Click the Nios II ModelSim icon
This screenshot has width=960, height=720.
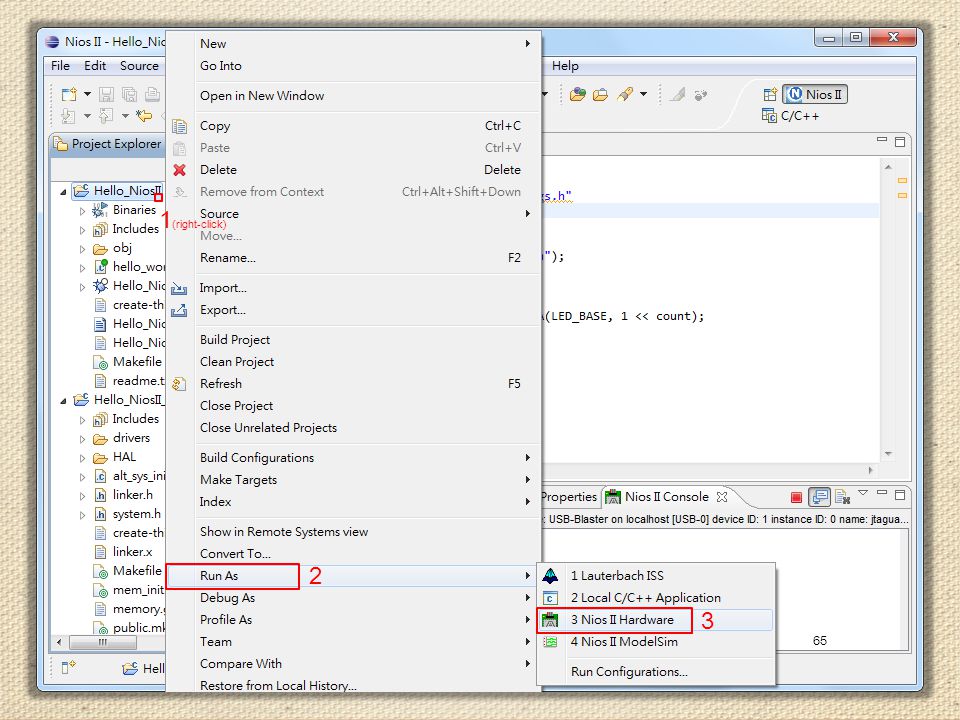(x=550, y=642)
